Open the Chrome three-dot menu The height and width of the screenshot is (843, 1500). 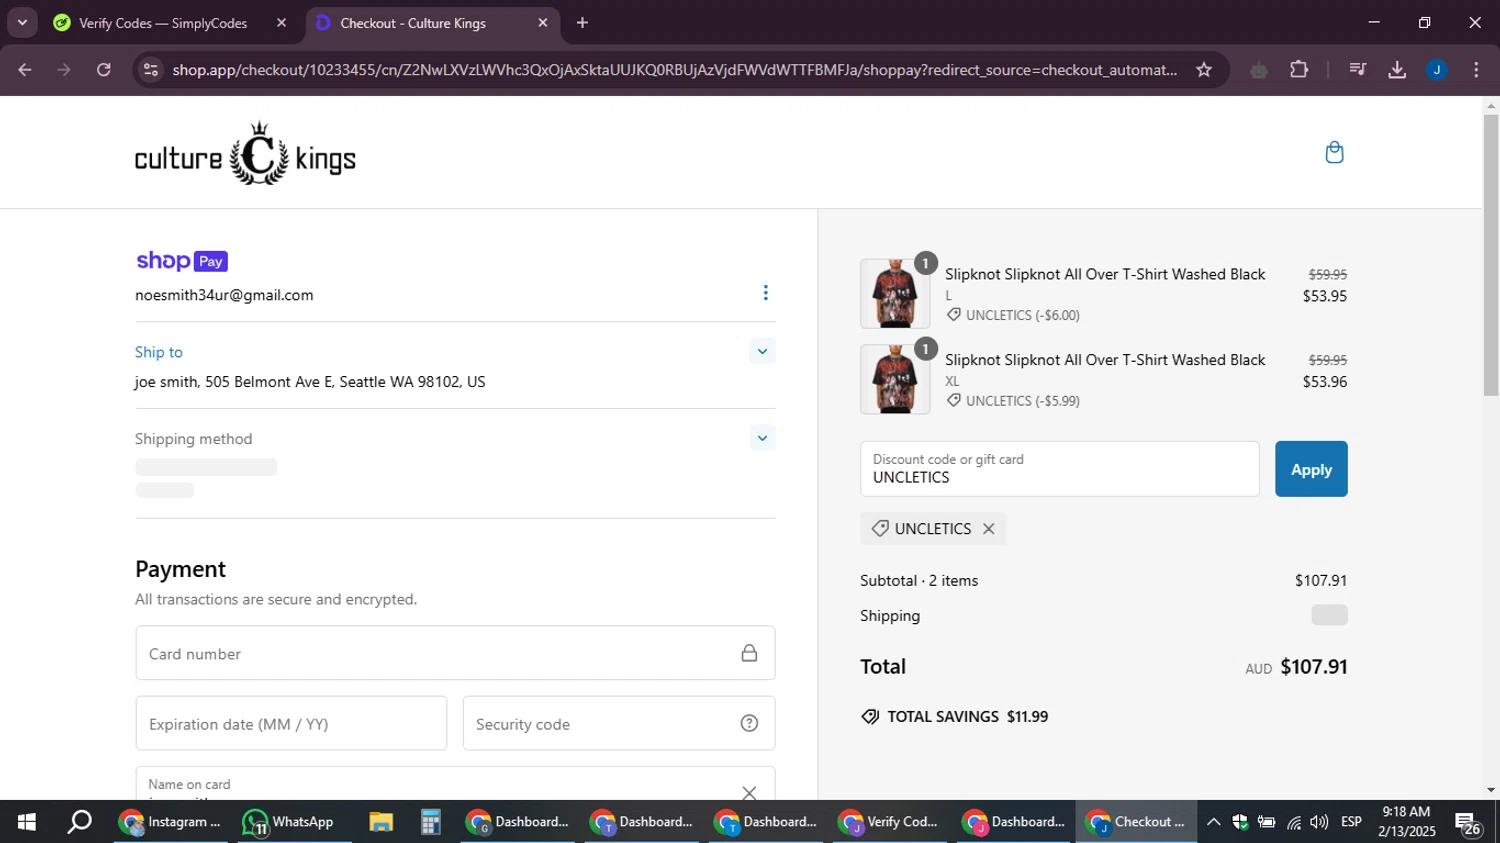coord(1476,70)
